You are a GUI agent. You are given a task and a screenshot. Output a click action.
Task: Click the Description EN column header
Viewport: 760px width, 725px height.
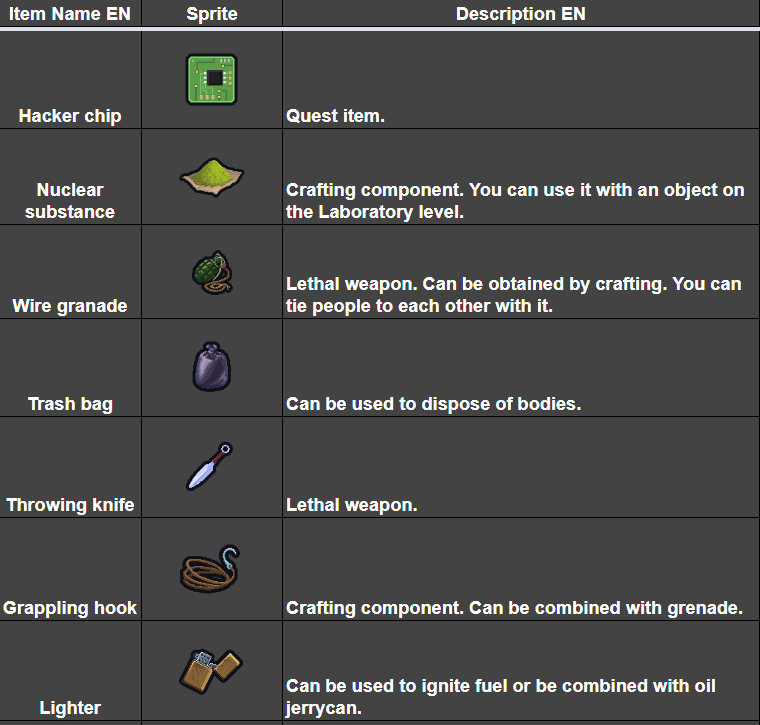click(520, 14)
